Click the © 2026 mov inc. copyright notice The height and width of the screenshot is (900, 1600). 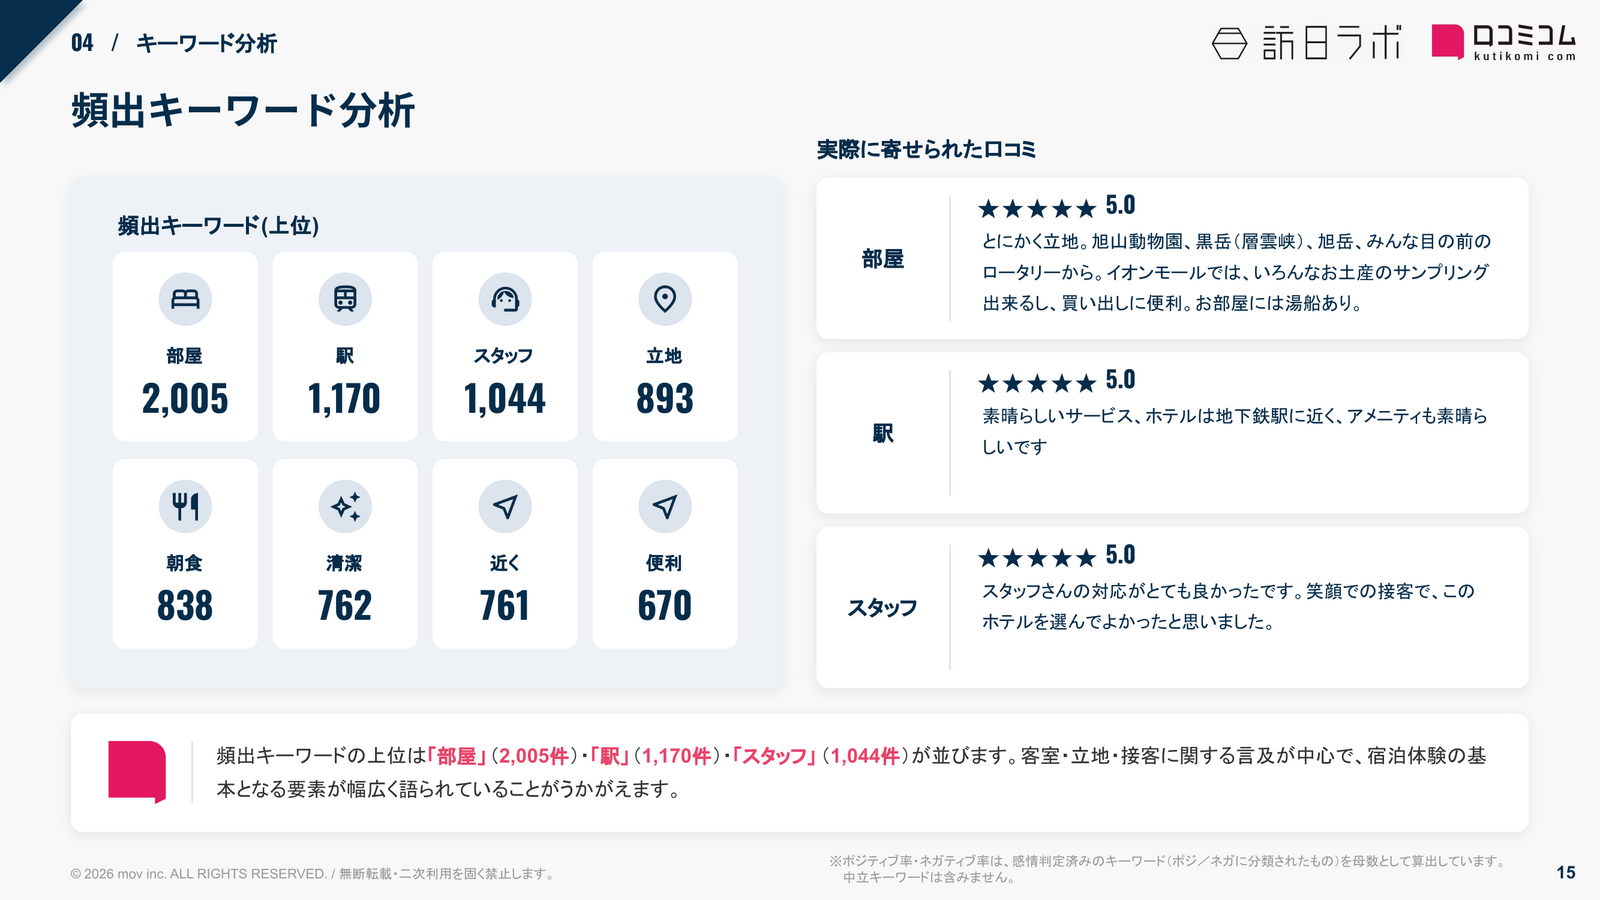pyautogui.click(x=312, y=874)
